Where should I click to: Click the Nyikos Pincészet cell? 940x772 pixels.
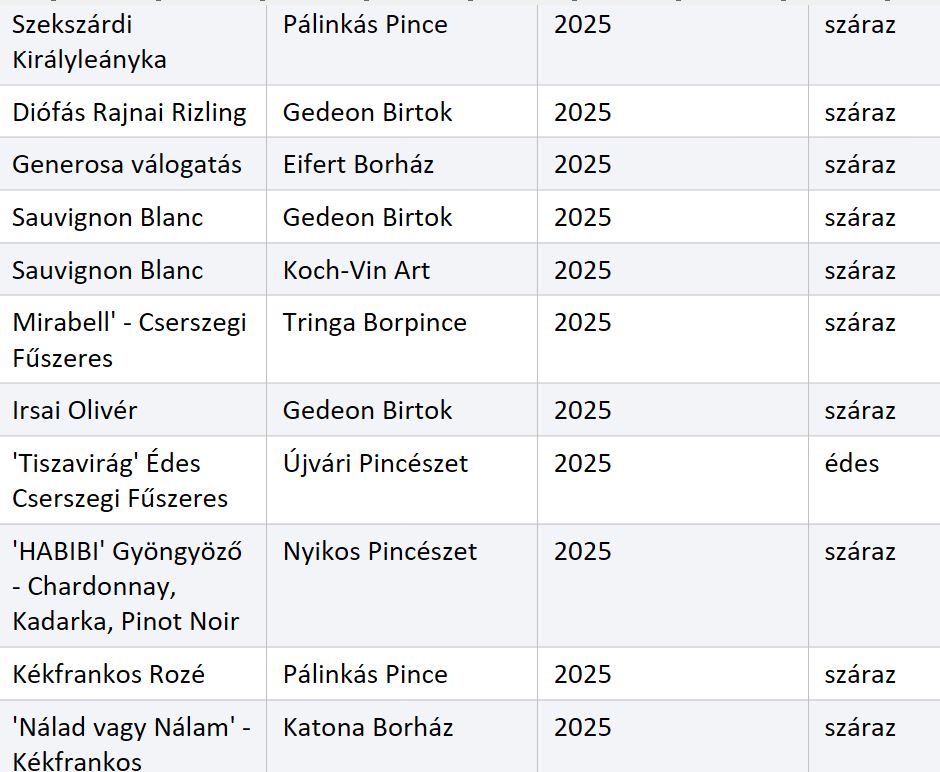coord(402,586)
